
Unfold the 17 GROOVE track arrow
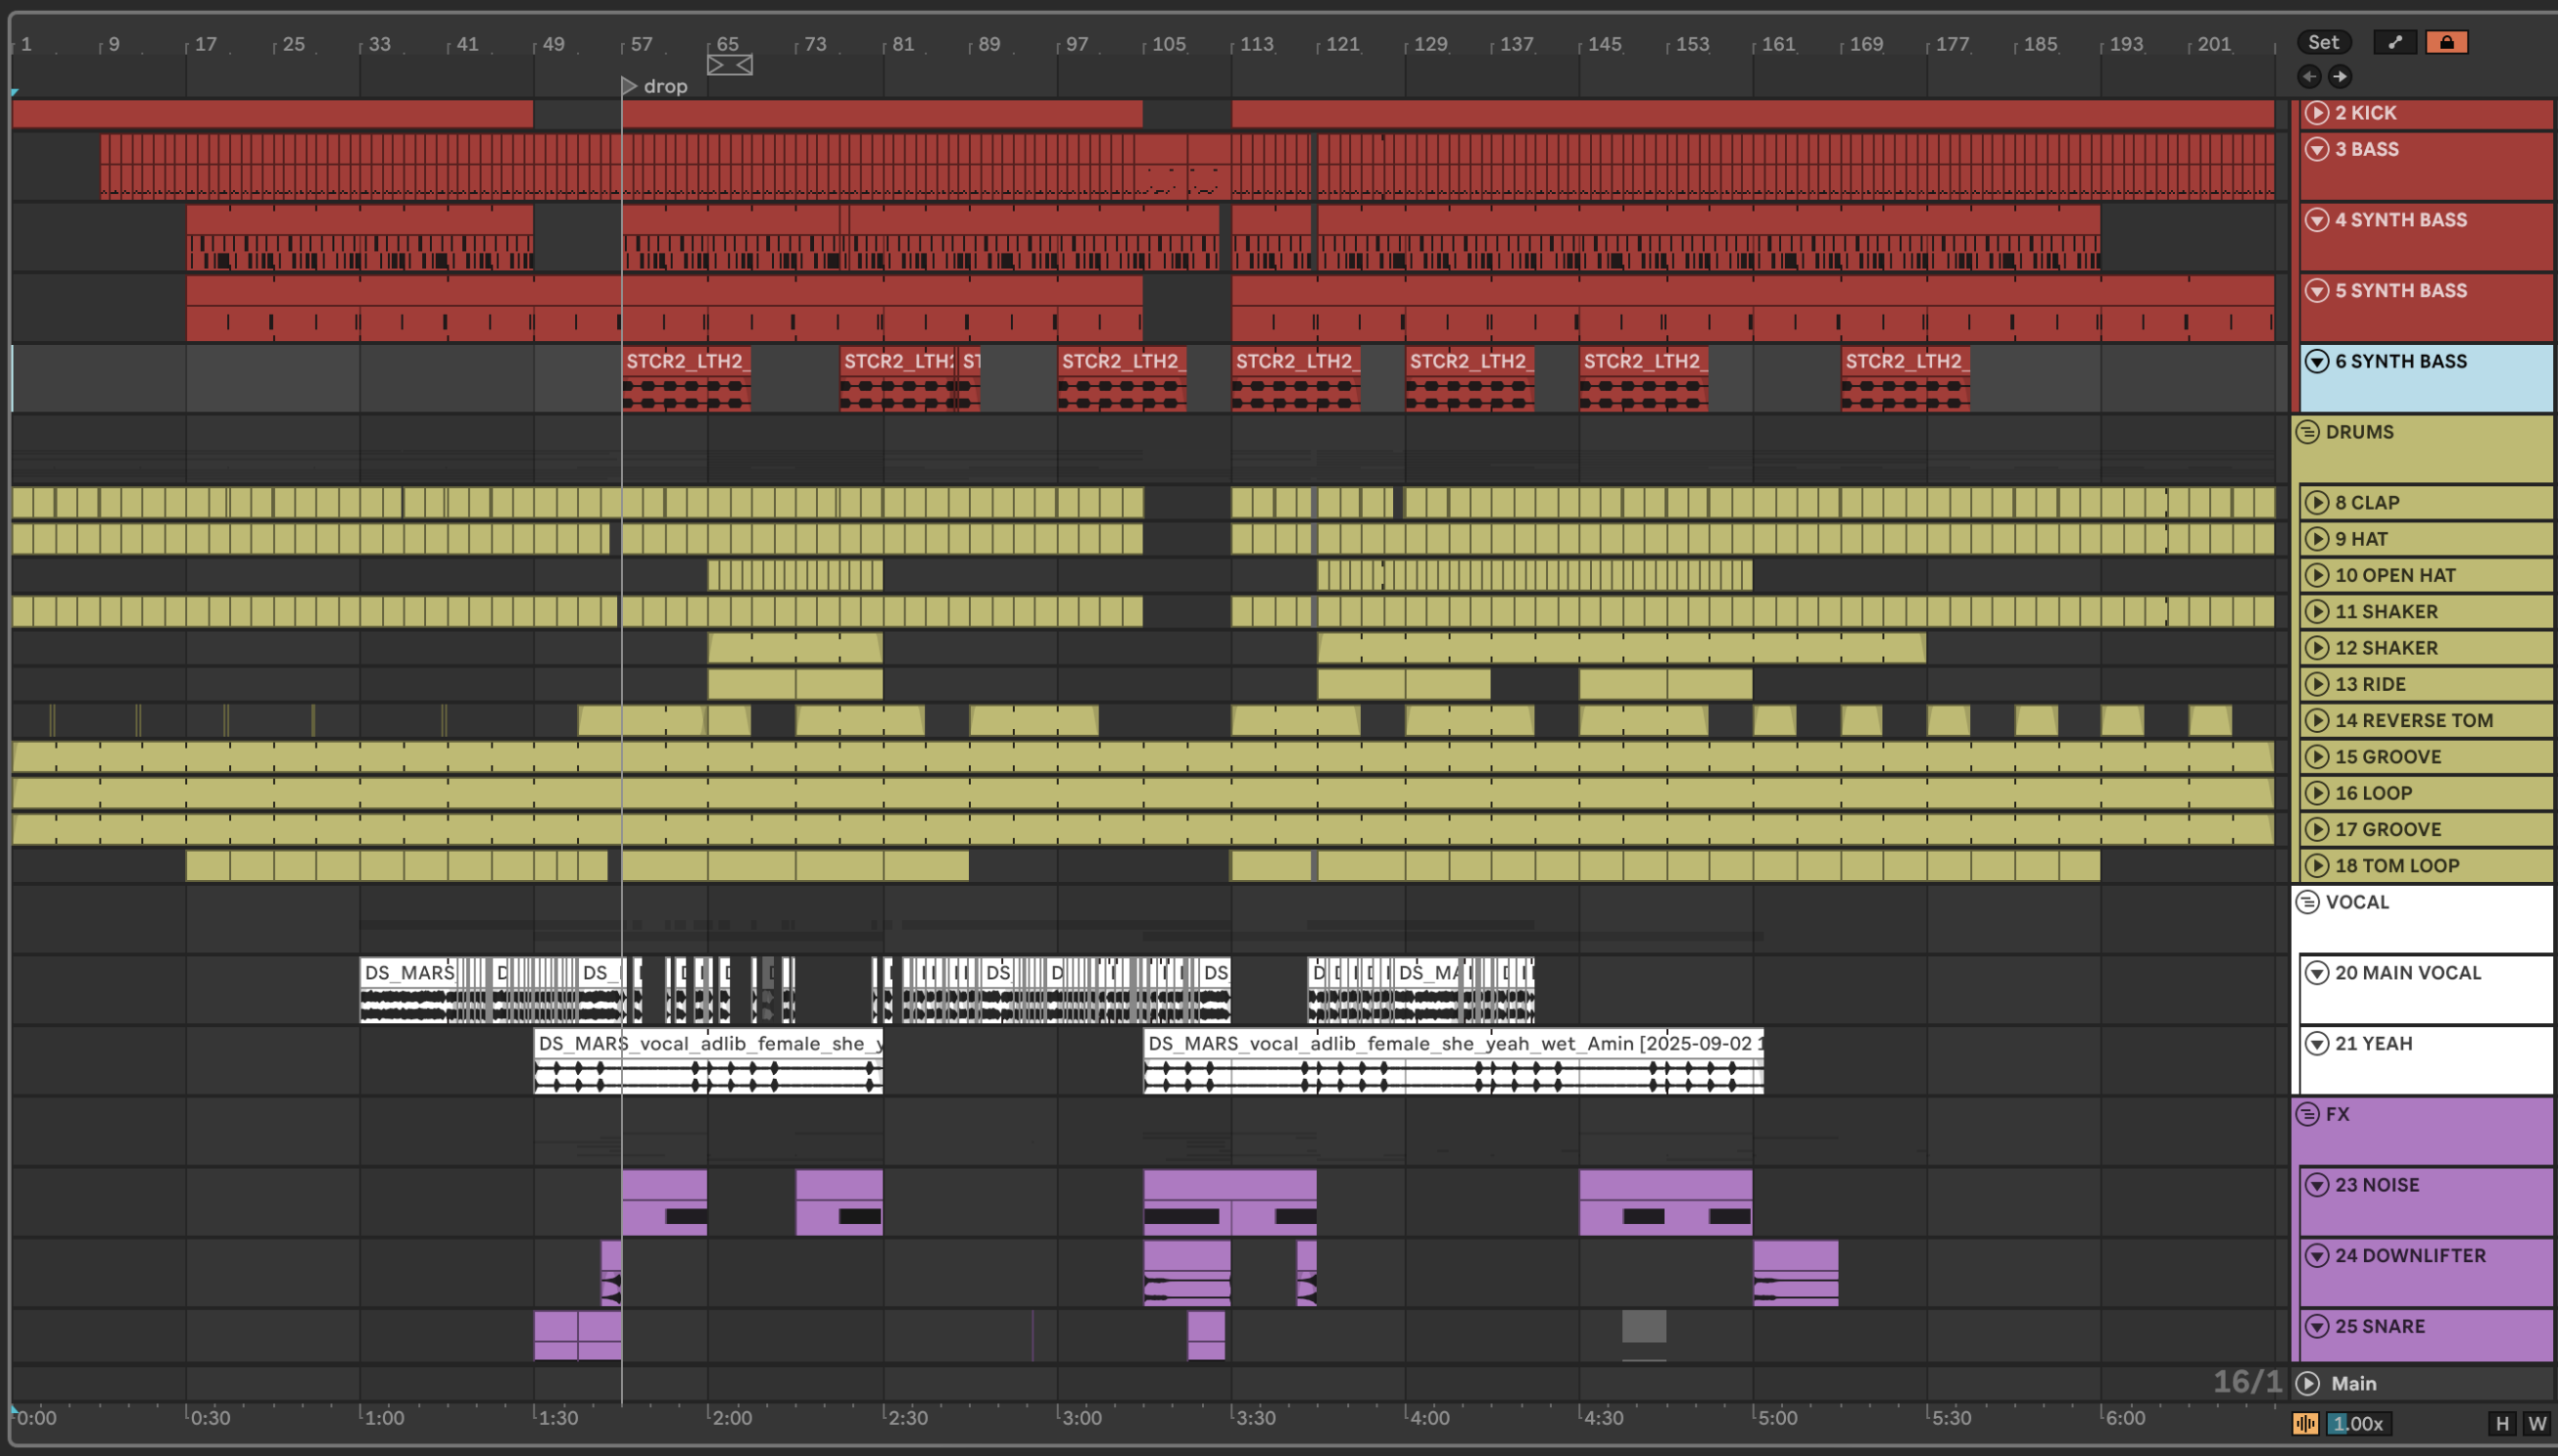[x=2316, y=830]
